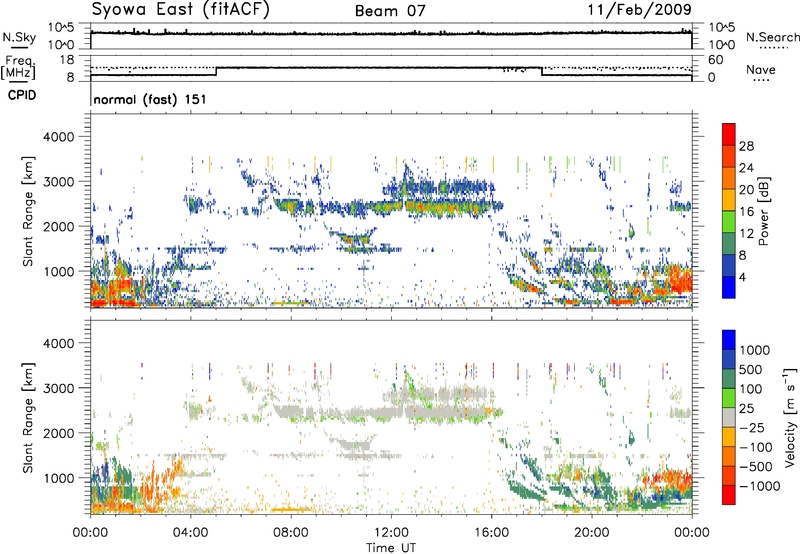
Task: Click the 'N.Sky' label
Action: point(19,37)
